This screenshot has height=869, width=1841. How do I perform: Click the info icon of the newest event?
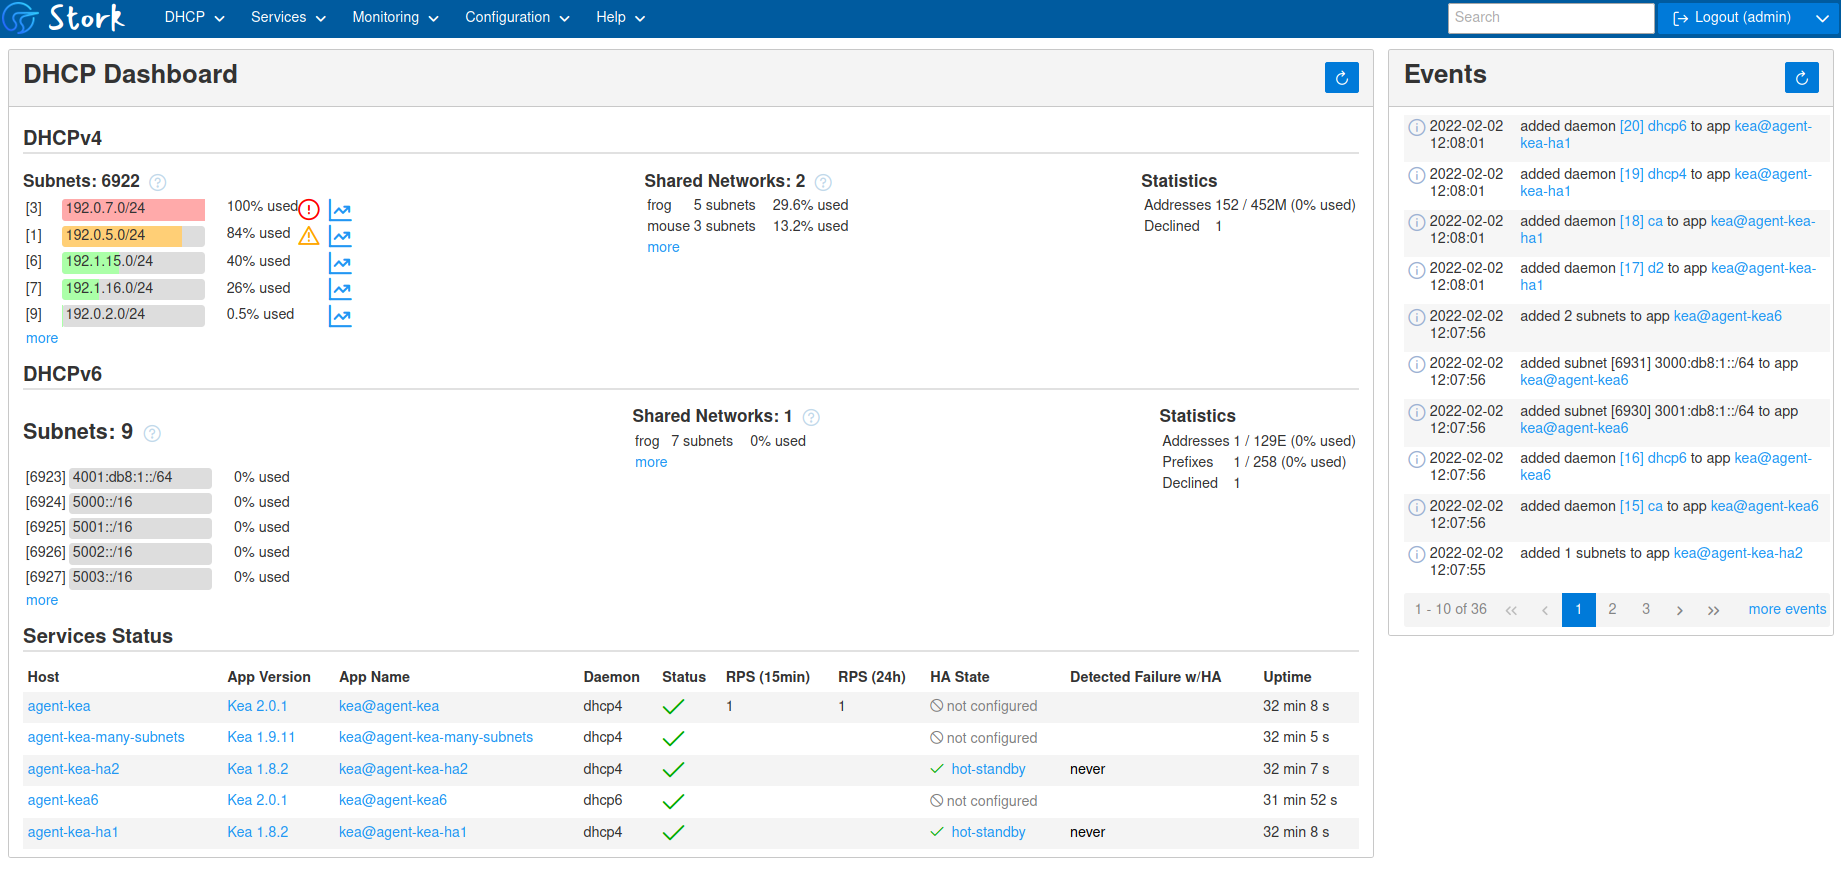pos(1416,128)
